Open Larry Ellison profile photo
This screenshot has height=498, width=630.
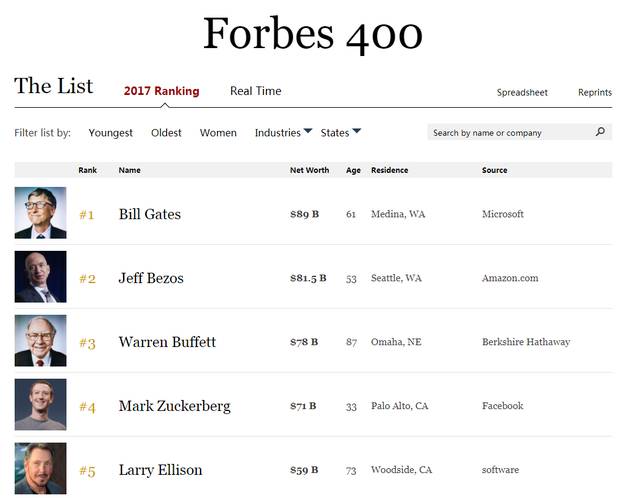pos(40,468)
